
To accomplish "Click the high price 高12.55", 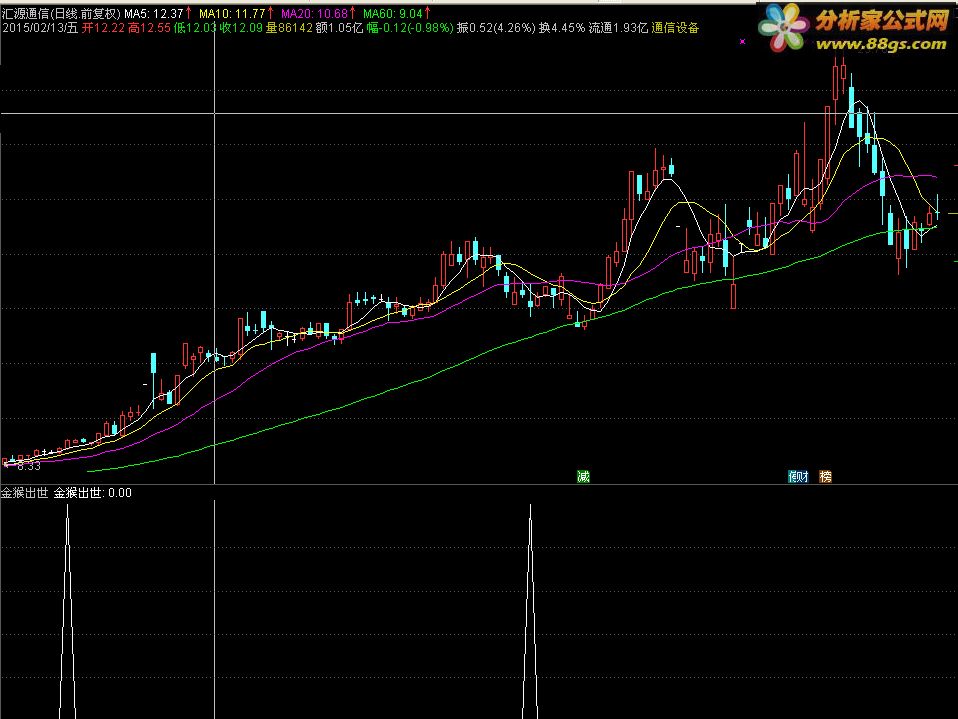I will click(x=149, y=28).
